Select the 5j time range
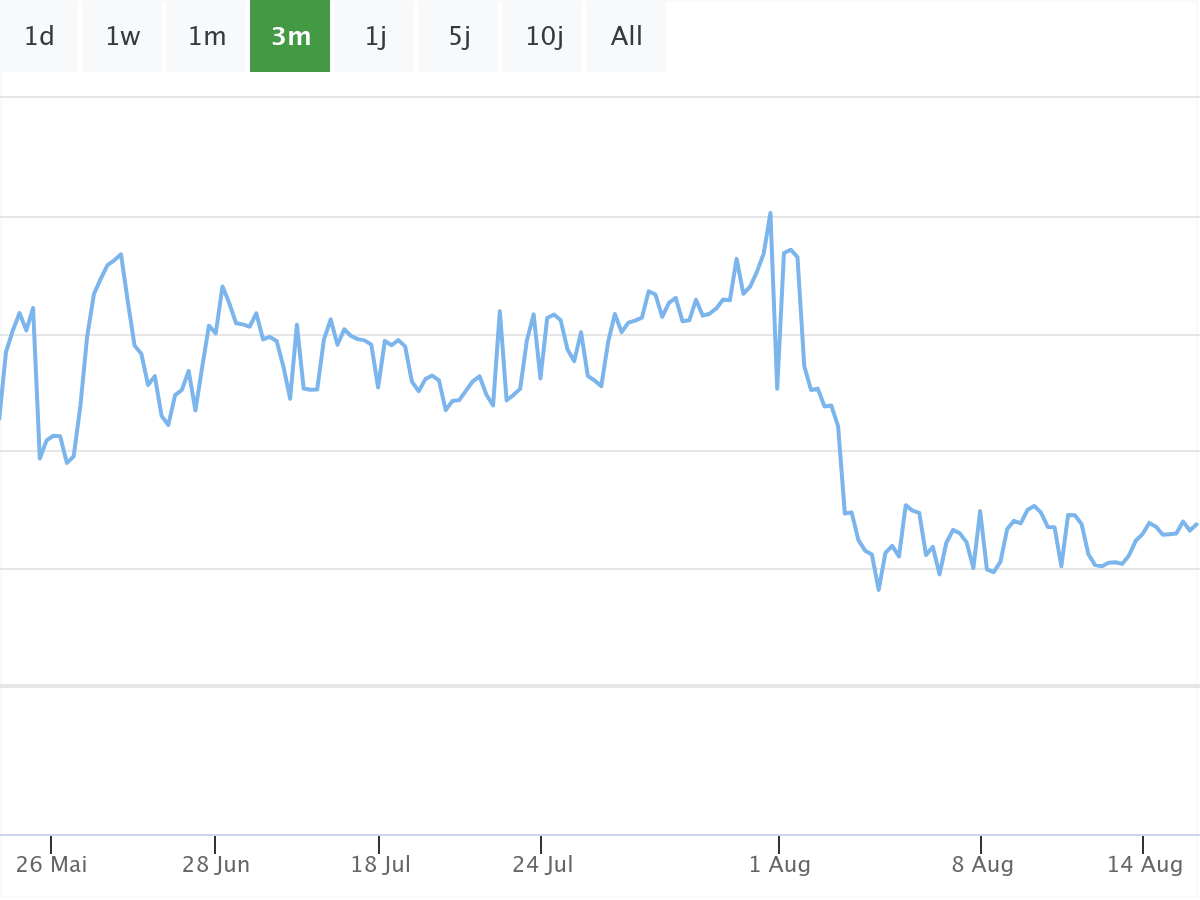This screenshot has height=900, width=1200. (x=459, y=37)
